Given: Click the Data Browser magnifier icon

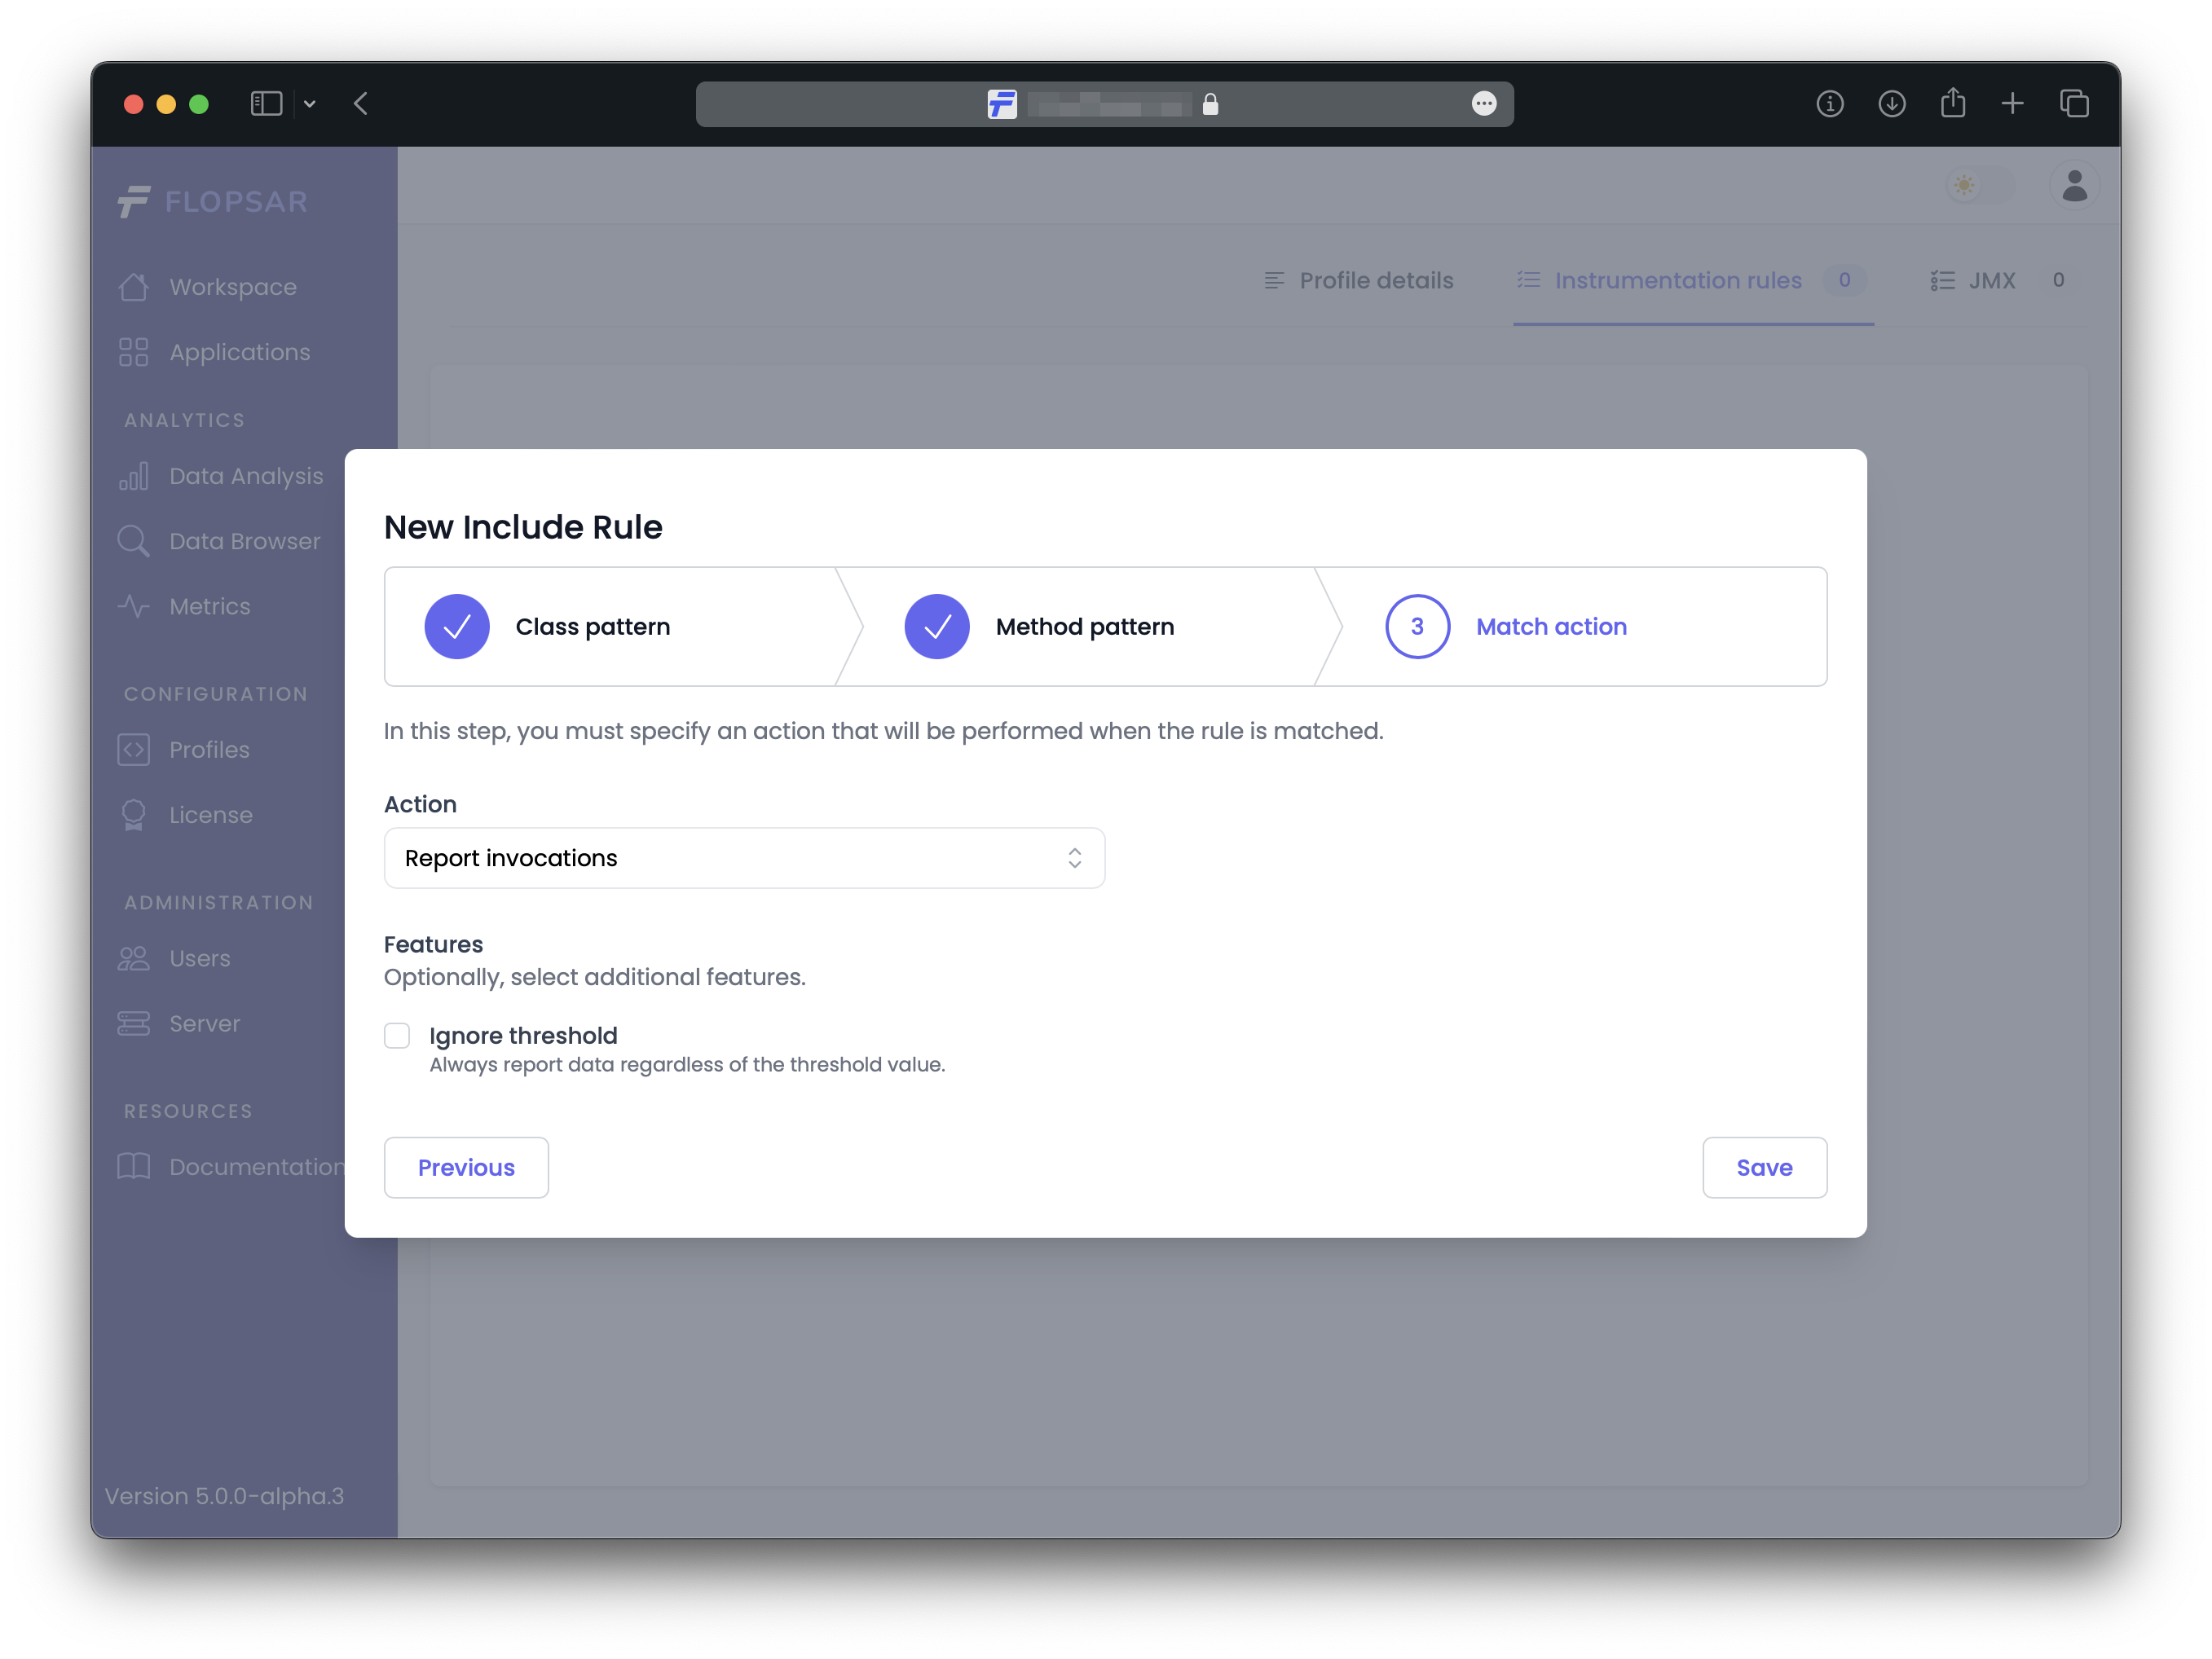Looking at the screenshot, I should pos(133,541).
